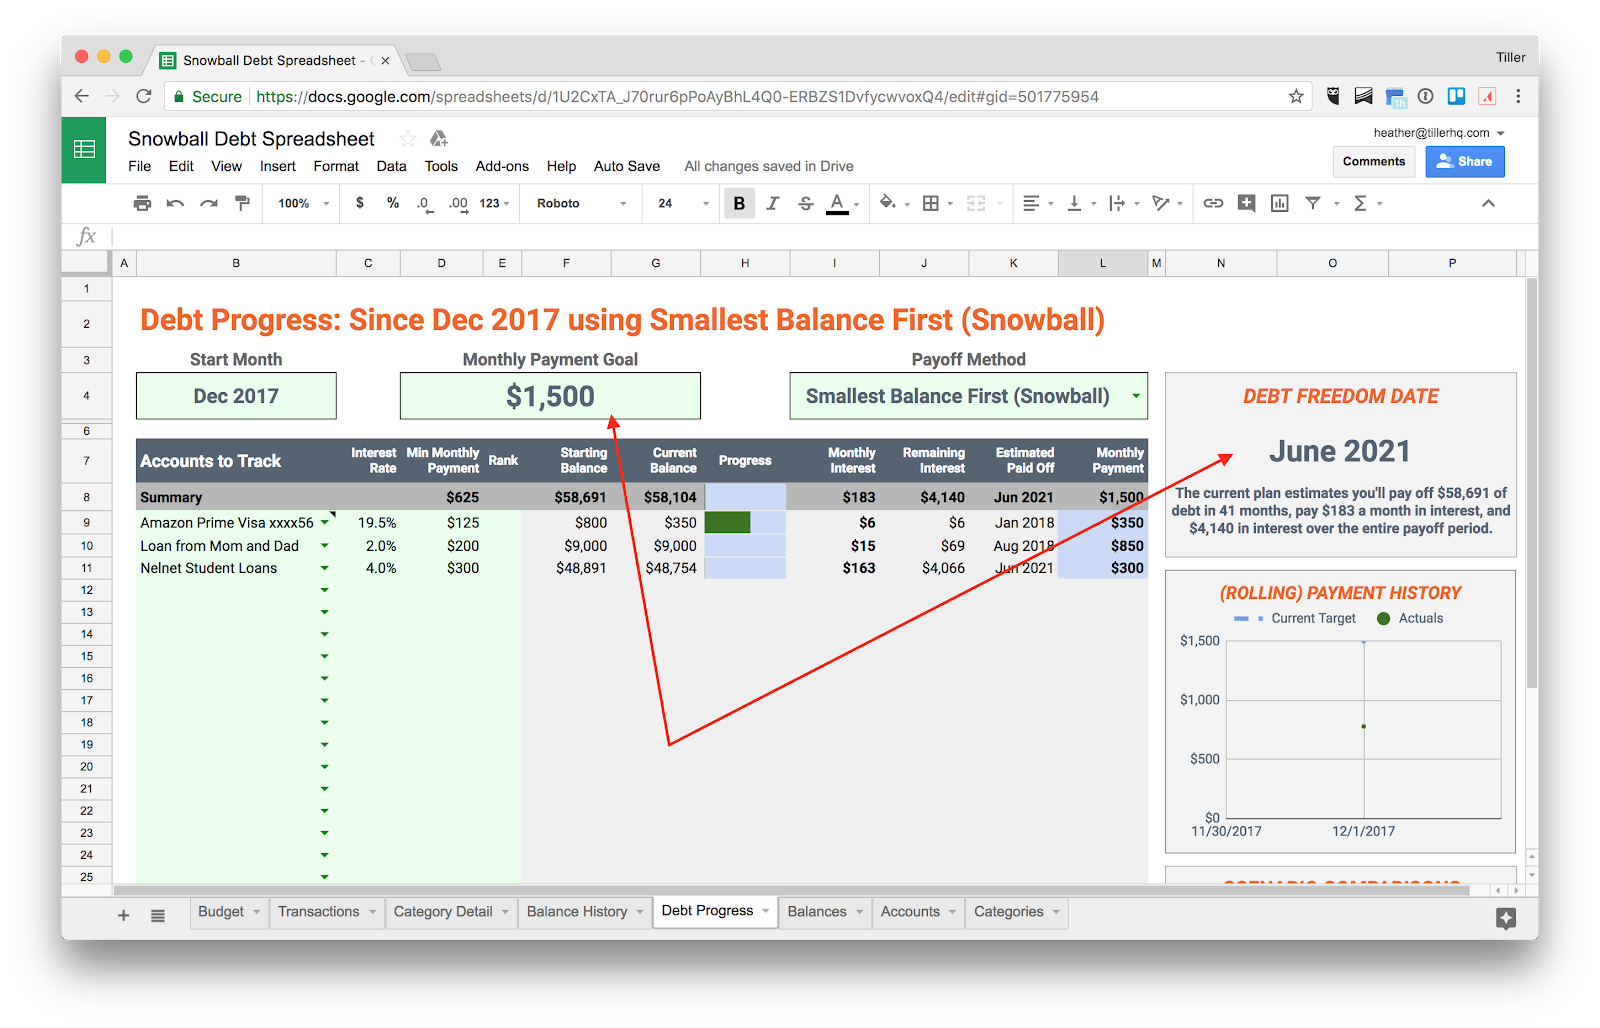Insert a comment
1600x1028 pixels.
[1246, 203]
